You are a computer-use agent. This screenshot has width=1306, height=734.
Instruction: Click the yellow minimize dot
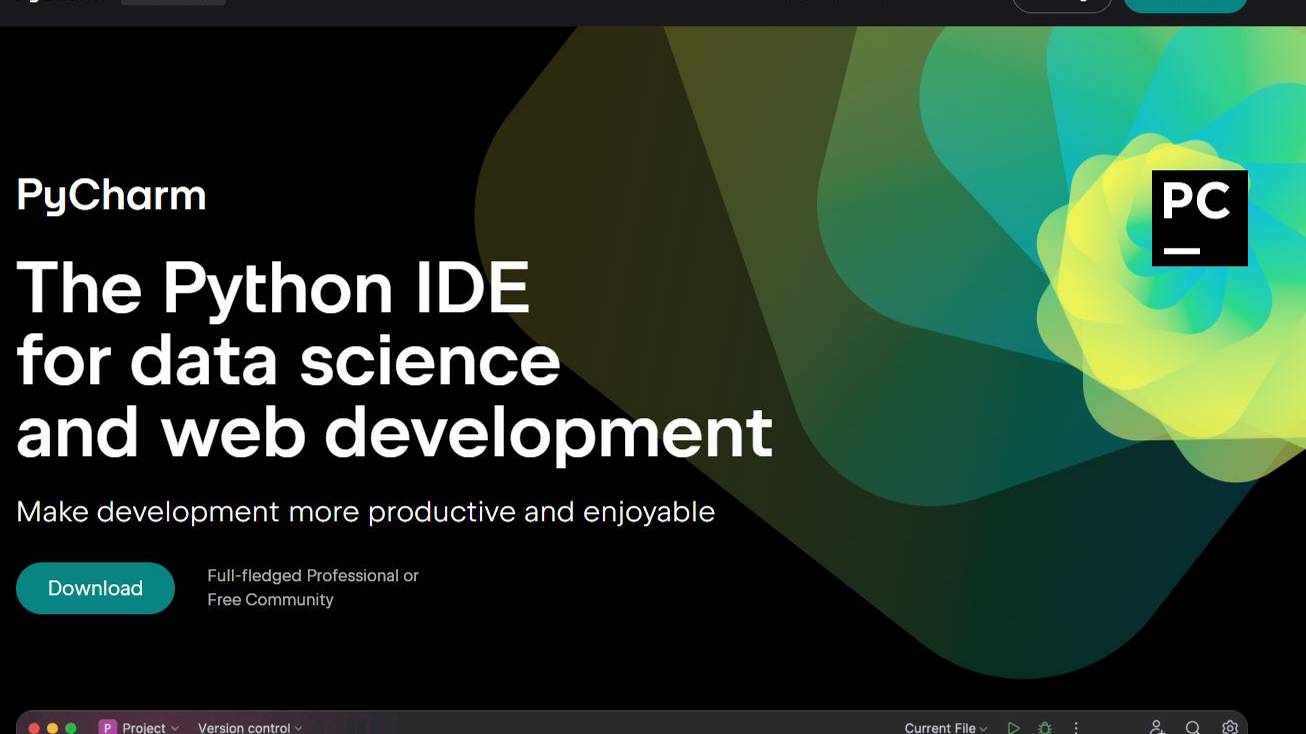click(x=53, y=729)
